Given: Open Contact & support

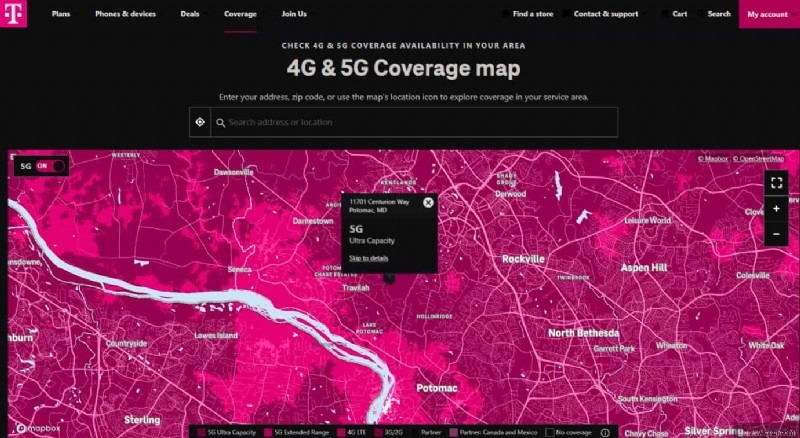Looking at the screenshot, I should tap(606, 14).
